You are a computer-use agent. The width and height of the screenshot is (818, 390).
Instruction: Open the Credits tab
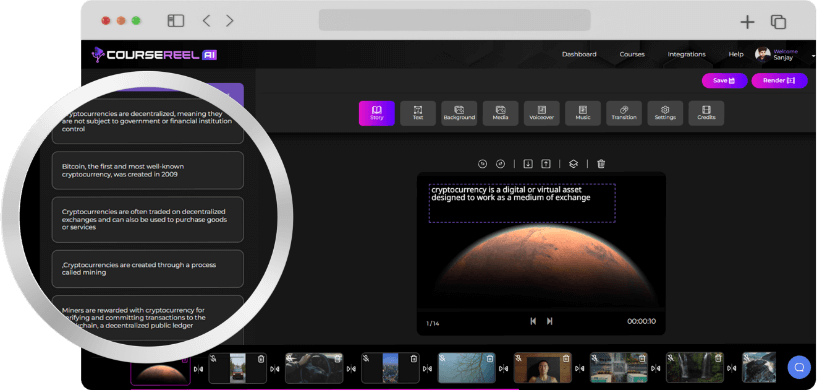tap(706, 113)
